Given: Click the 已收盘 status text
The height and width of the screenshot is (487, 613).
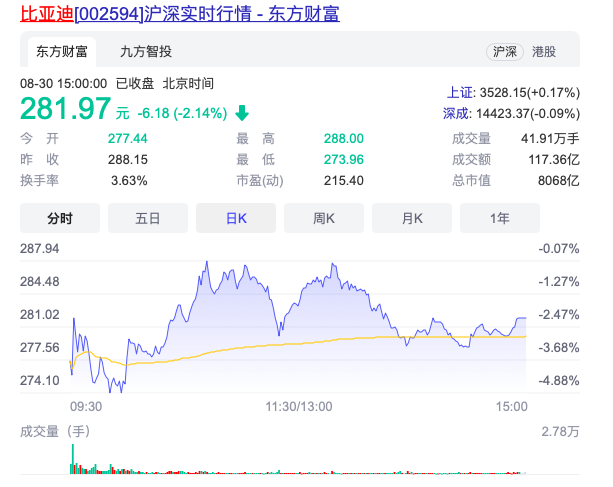Looking at the screenshot, I should (x=135, y=84).
